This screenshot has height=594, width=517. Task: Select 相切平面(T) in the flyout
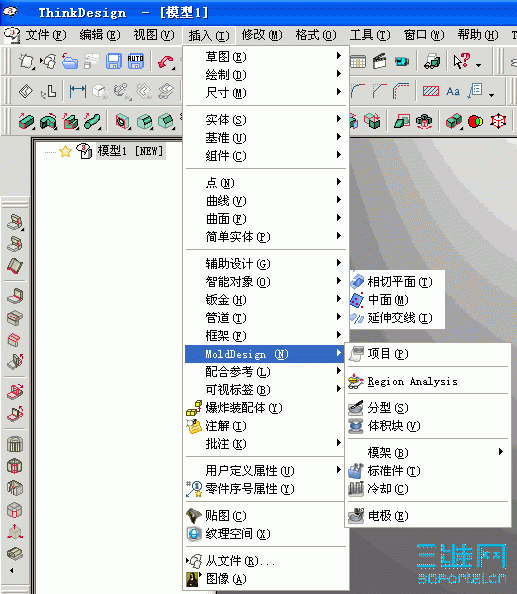click(x=397, y=282)
